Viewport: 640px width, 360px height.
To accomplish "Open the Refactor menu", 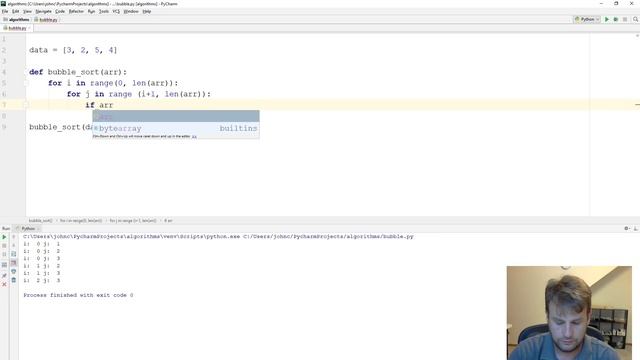I will (x=76, y=11).
